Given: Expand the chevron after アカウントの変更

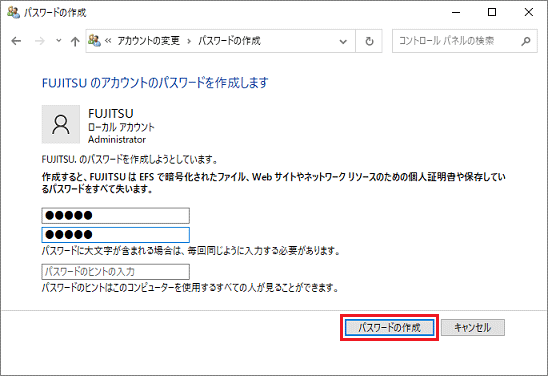Looking at the screenshot, I should (189, 41).
